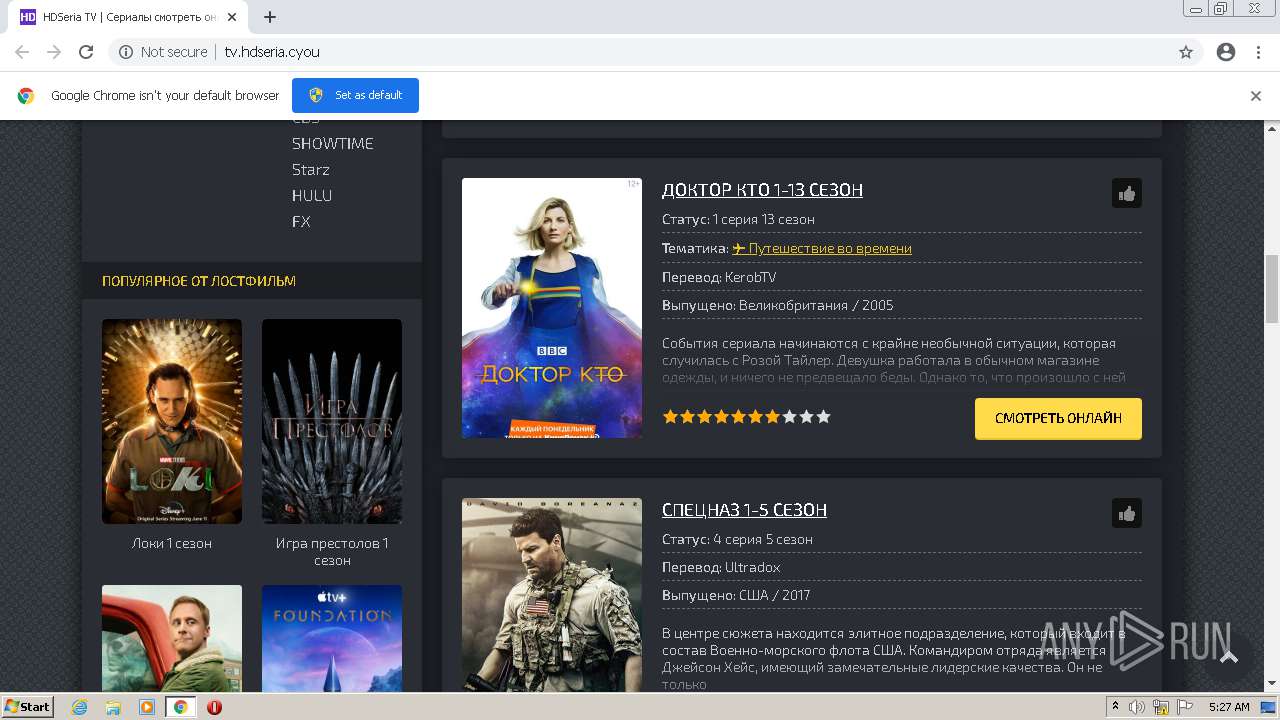Open the Windows Start menu
Image resolution: width=1280 pixels, height=720 pixels.
coord(27,707)
